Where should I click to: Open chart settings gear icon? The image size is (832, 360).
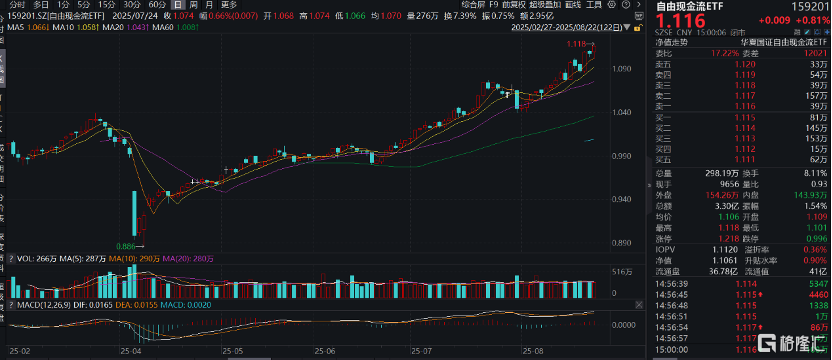pyautogui.click(x=612, y=5)
